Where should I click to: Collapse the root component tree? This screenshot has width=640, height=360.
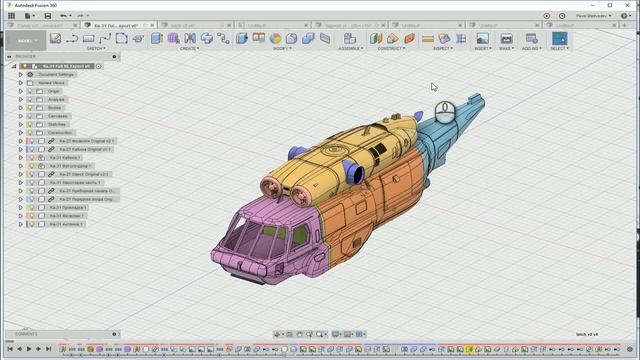tap(14, 66)
